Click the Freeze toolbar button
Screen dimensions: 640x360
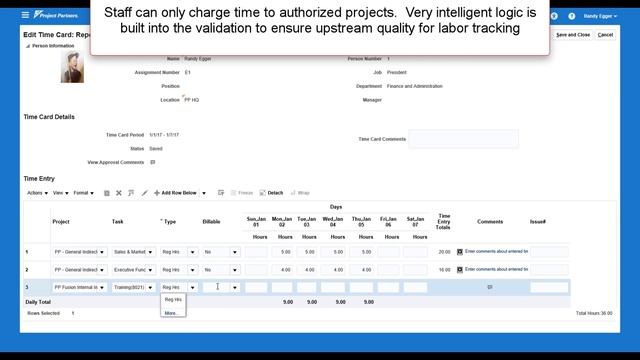[x=242, y=193]
